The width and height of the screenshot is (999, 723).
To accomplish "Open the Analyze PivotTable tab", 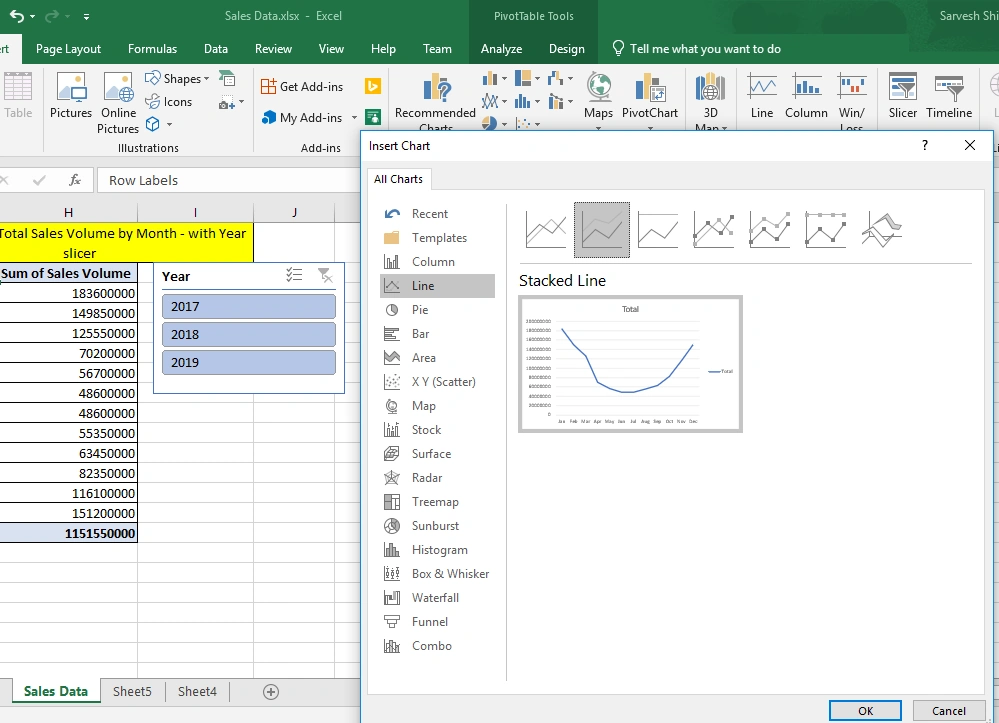I will (x=501, y=49).
